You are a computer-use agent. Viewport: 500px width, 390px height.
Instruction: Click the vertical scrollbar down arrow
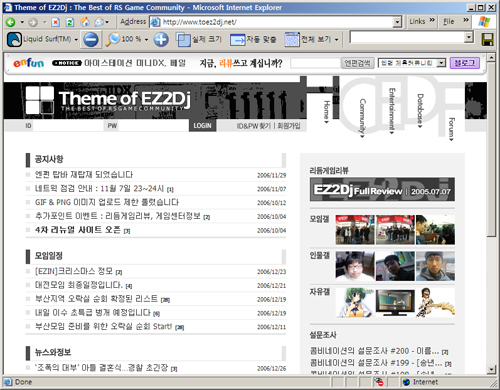tap(491, 369)
